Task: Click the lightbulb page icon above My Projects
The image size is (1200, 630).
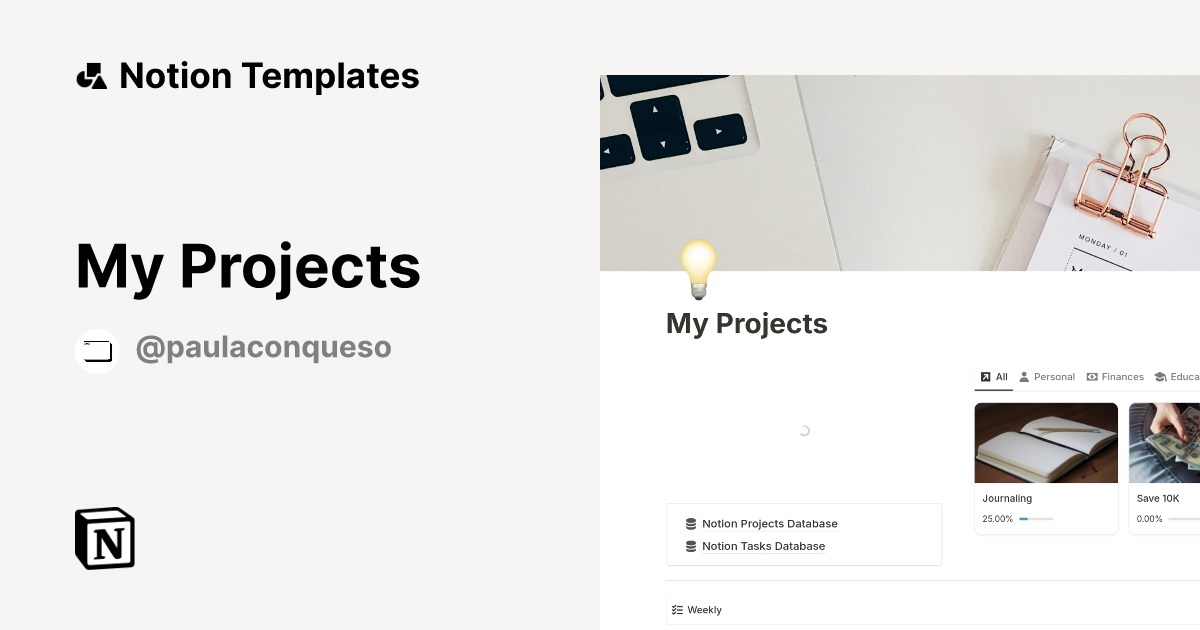Action: click(x=697, y=268)
